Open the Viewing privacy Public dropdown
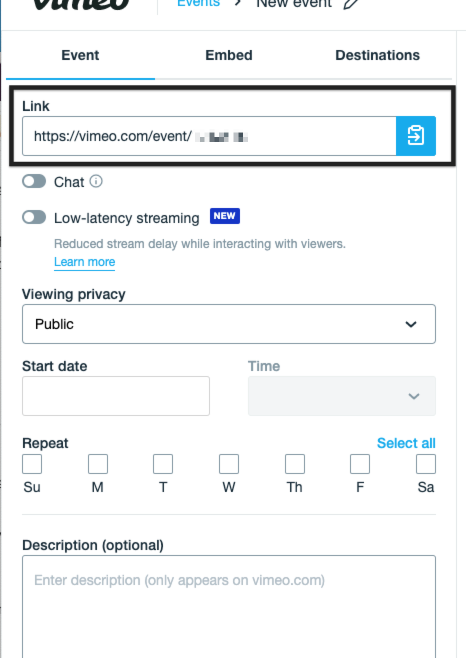466x658 pixels. tap(229, 324)
